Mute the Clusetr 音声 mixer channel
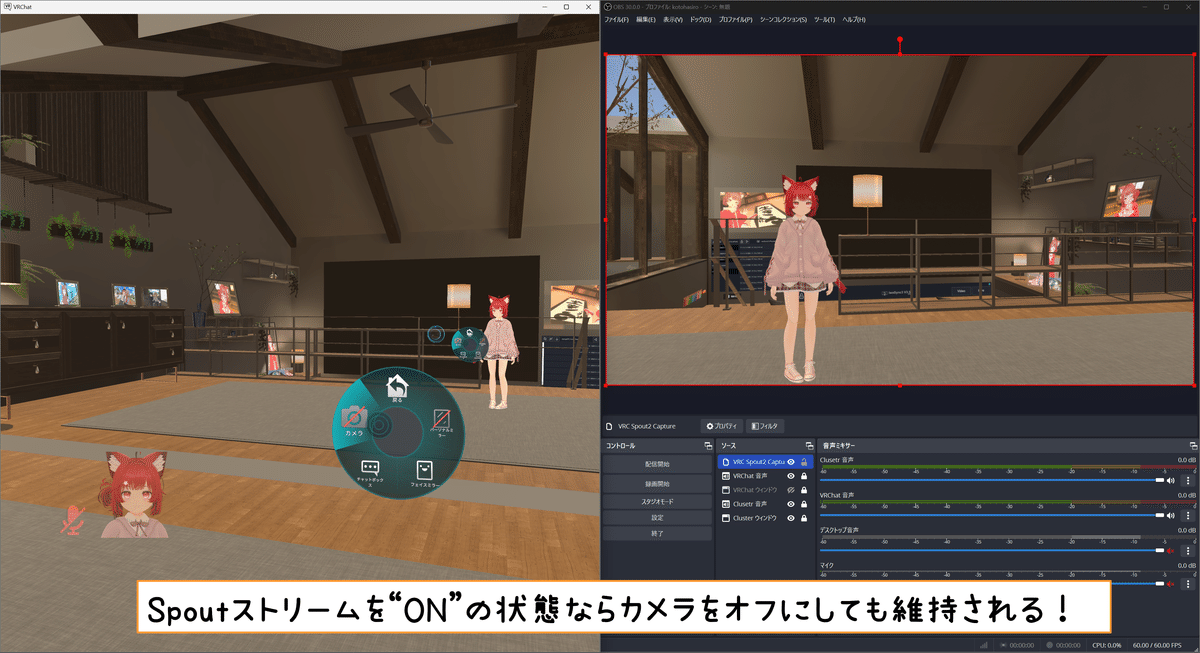 (1171, 480)
